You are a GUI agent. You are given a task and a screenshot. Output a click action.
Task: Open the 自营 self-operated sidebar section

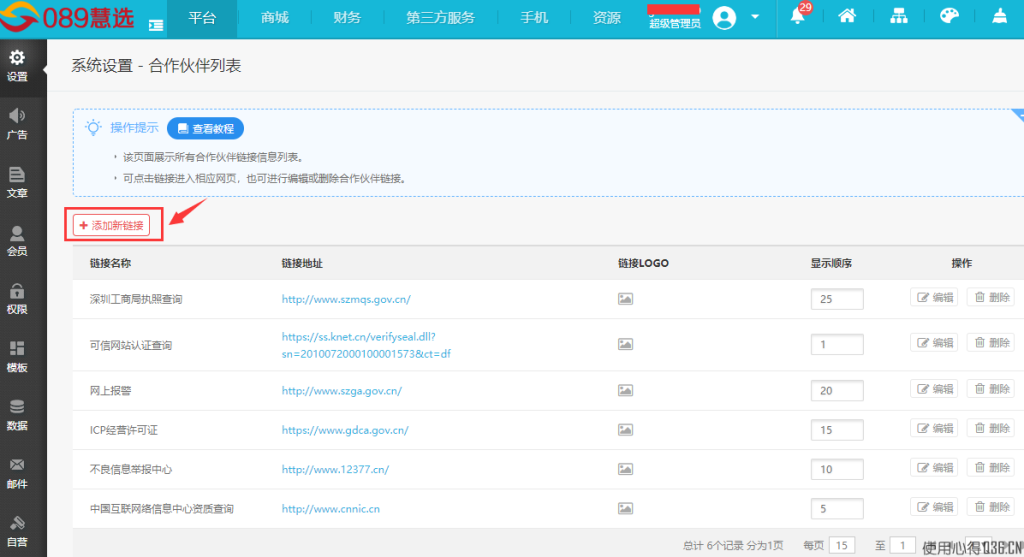click(x=18, y=531)
